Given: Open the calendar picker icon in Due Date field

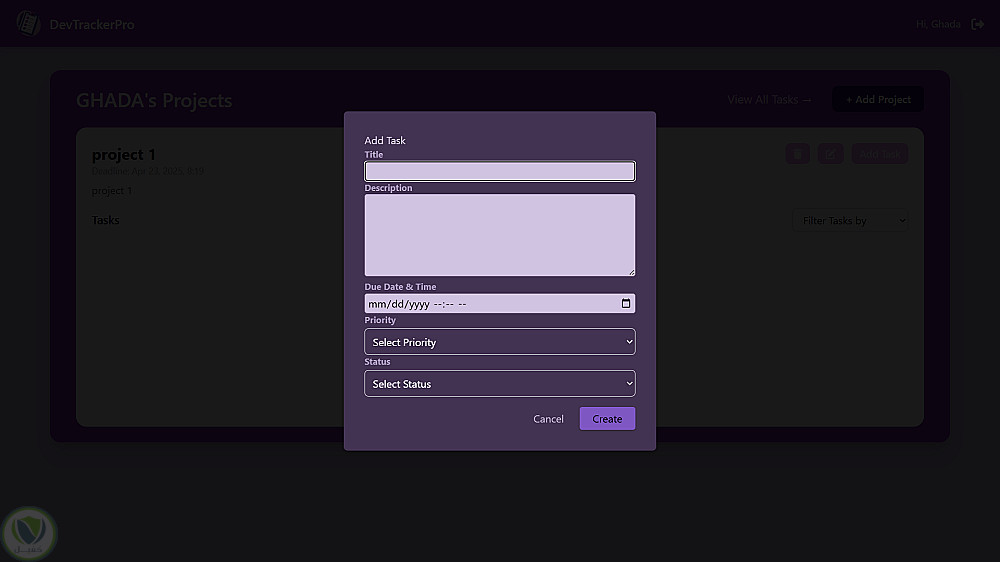Looking at the screenshot, I should (626, 304).
